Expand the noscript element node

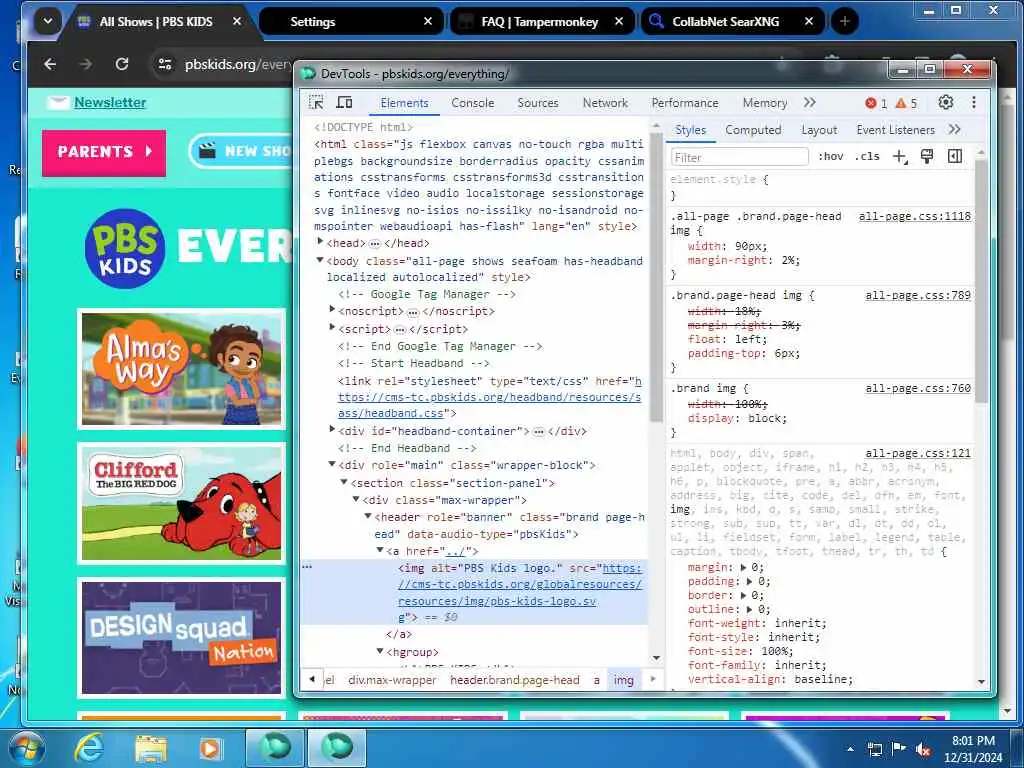click(332, 310)
